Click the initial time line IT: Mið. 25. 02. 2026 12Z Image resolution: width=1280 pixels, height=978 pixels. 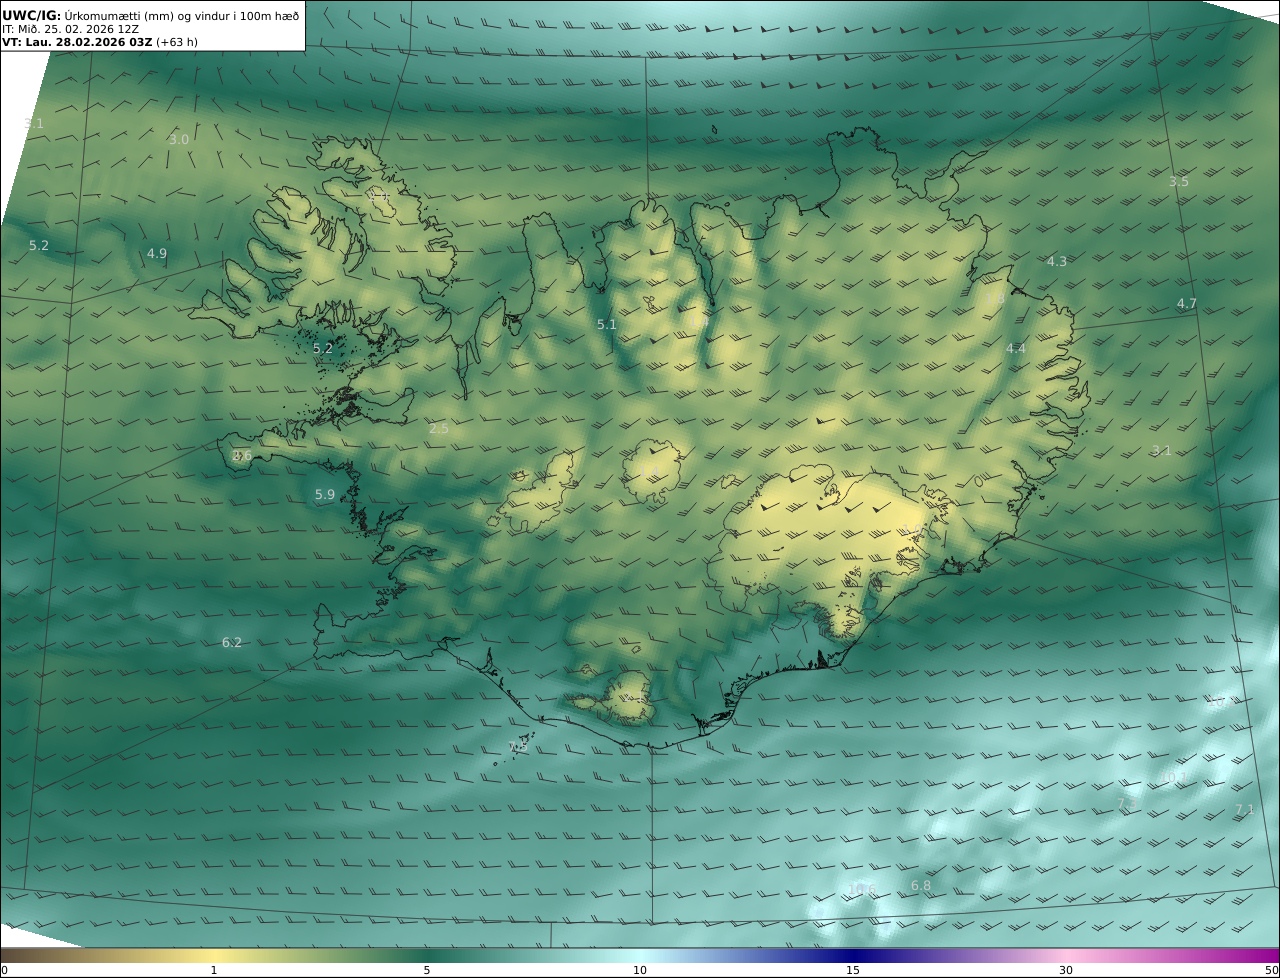pyautogui.click(x=70, y=29)
